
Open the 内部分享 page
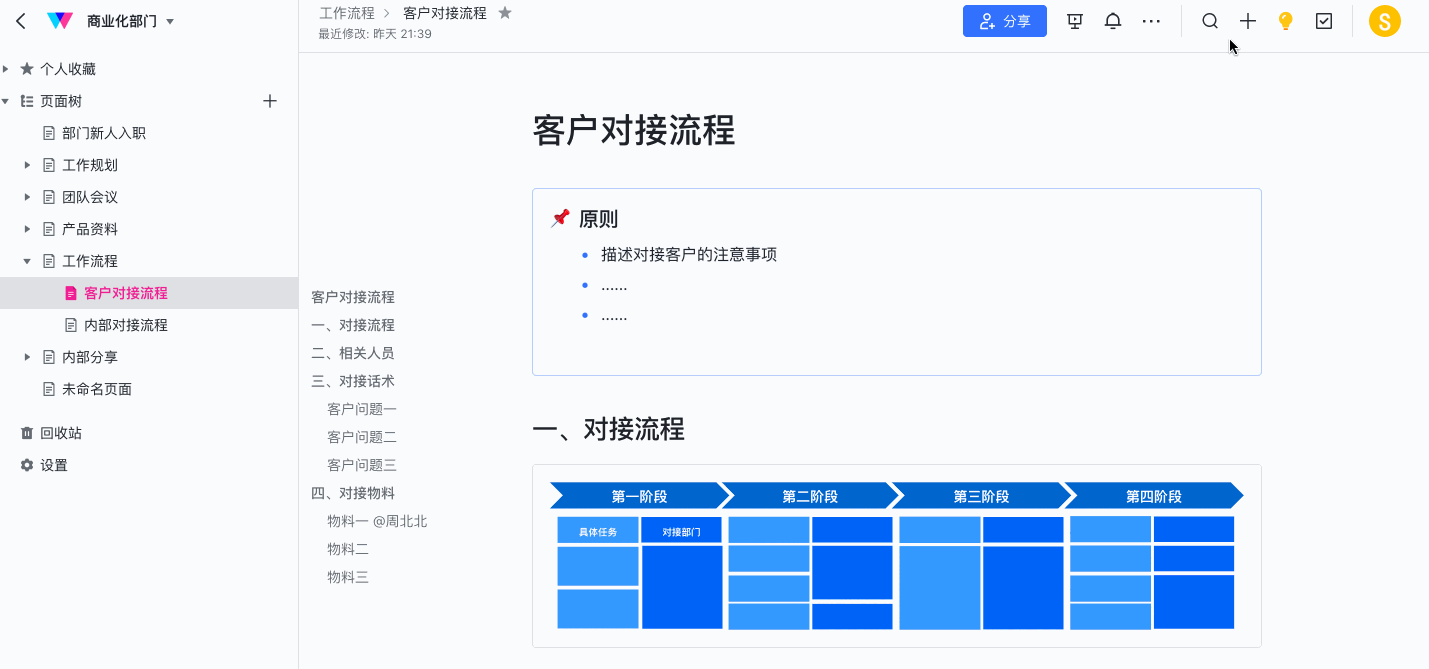click(x=90, y=357)
